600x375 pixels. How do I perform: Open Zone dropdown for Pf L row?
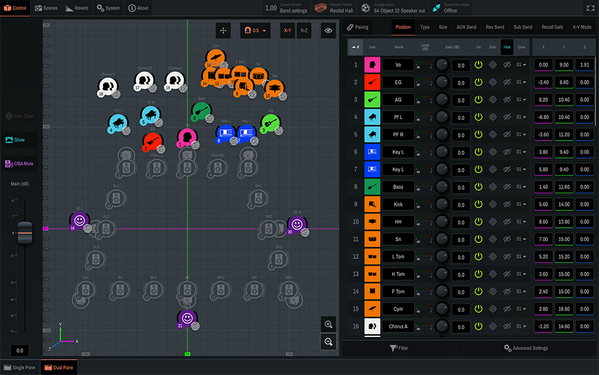coord(521,117)
